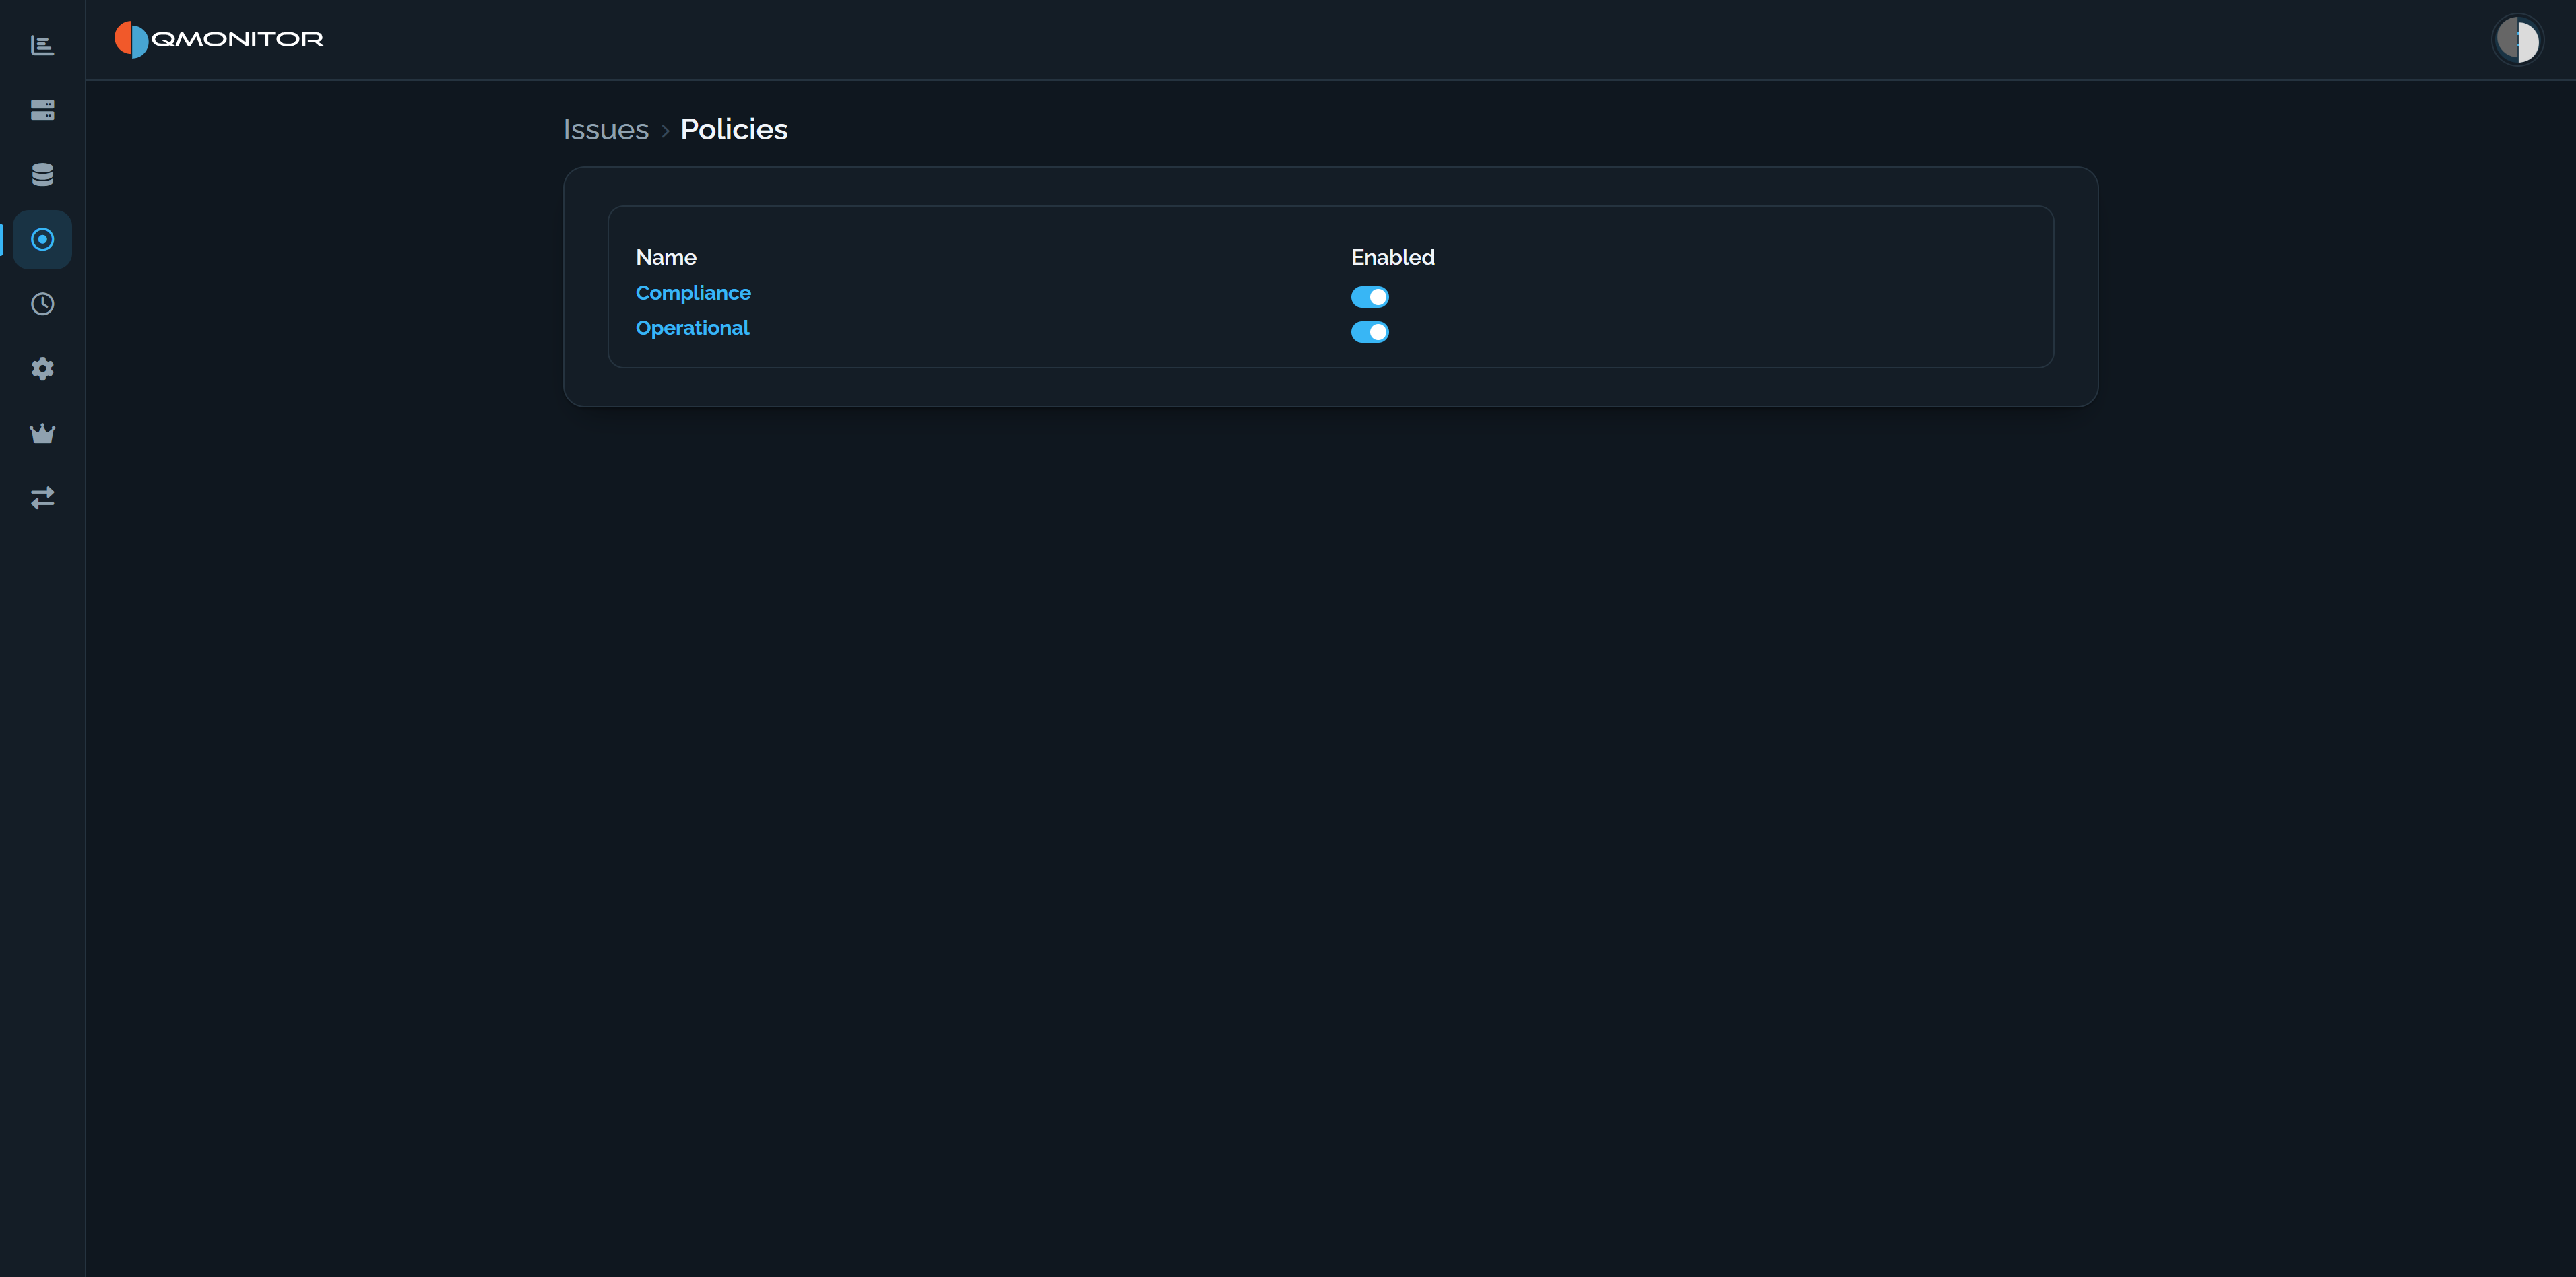
Task: Go back to Issues breadcrumb
Action: click(x=606, y=130)
